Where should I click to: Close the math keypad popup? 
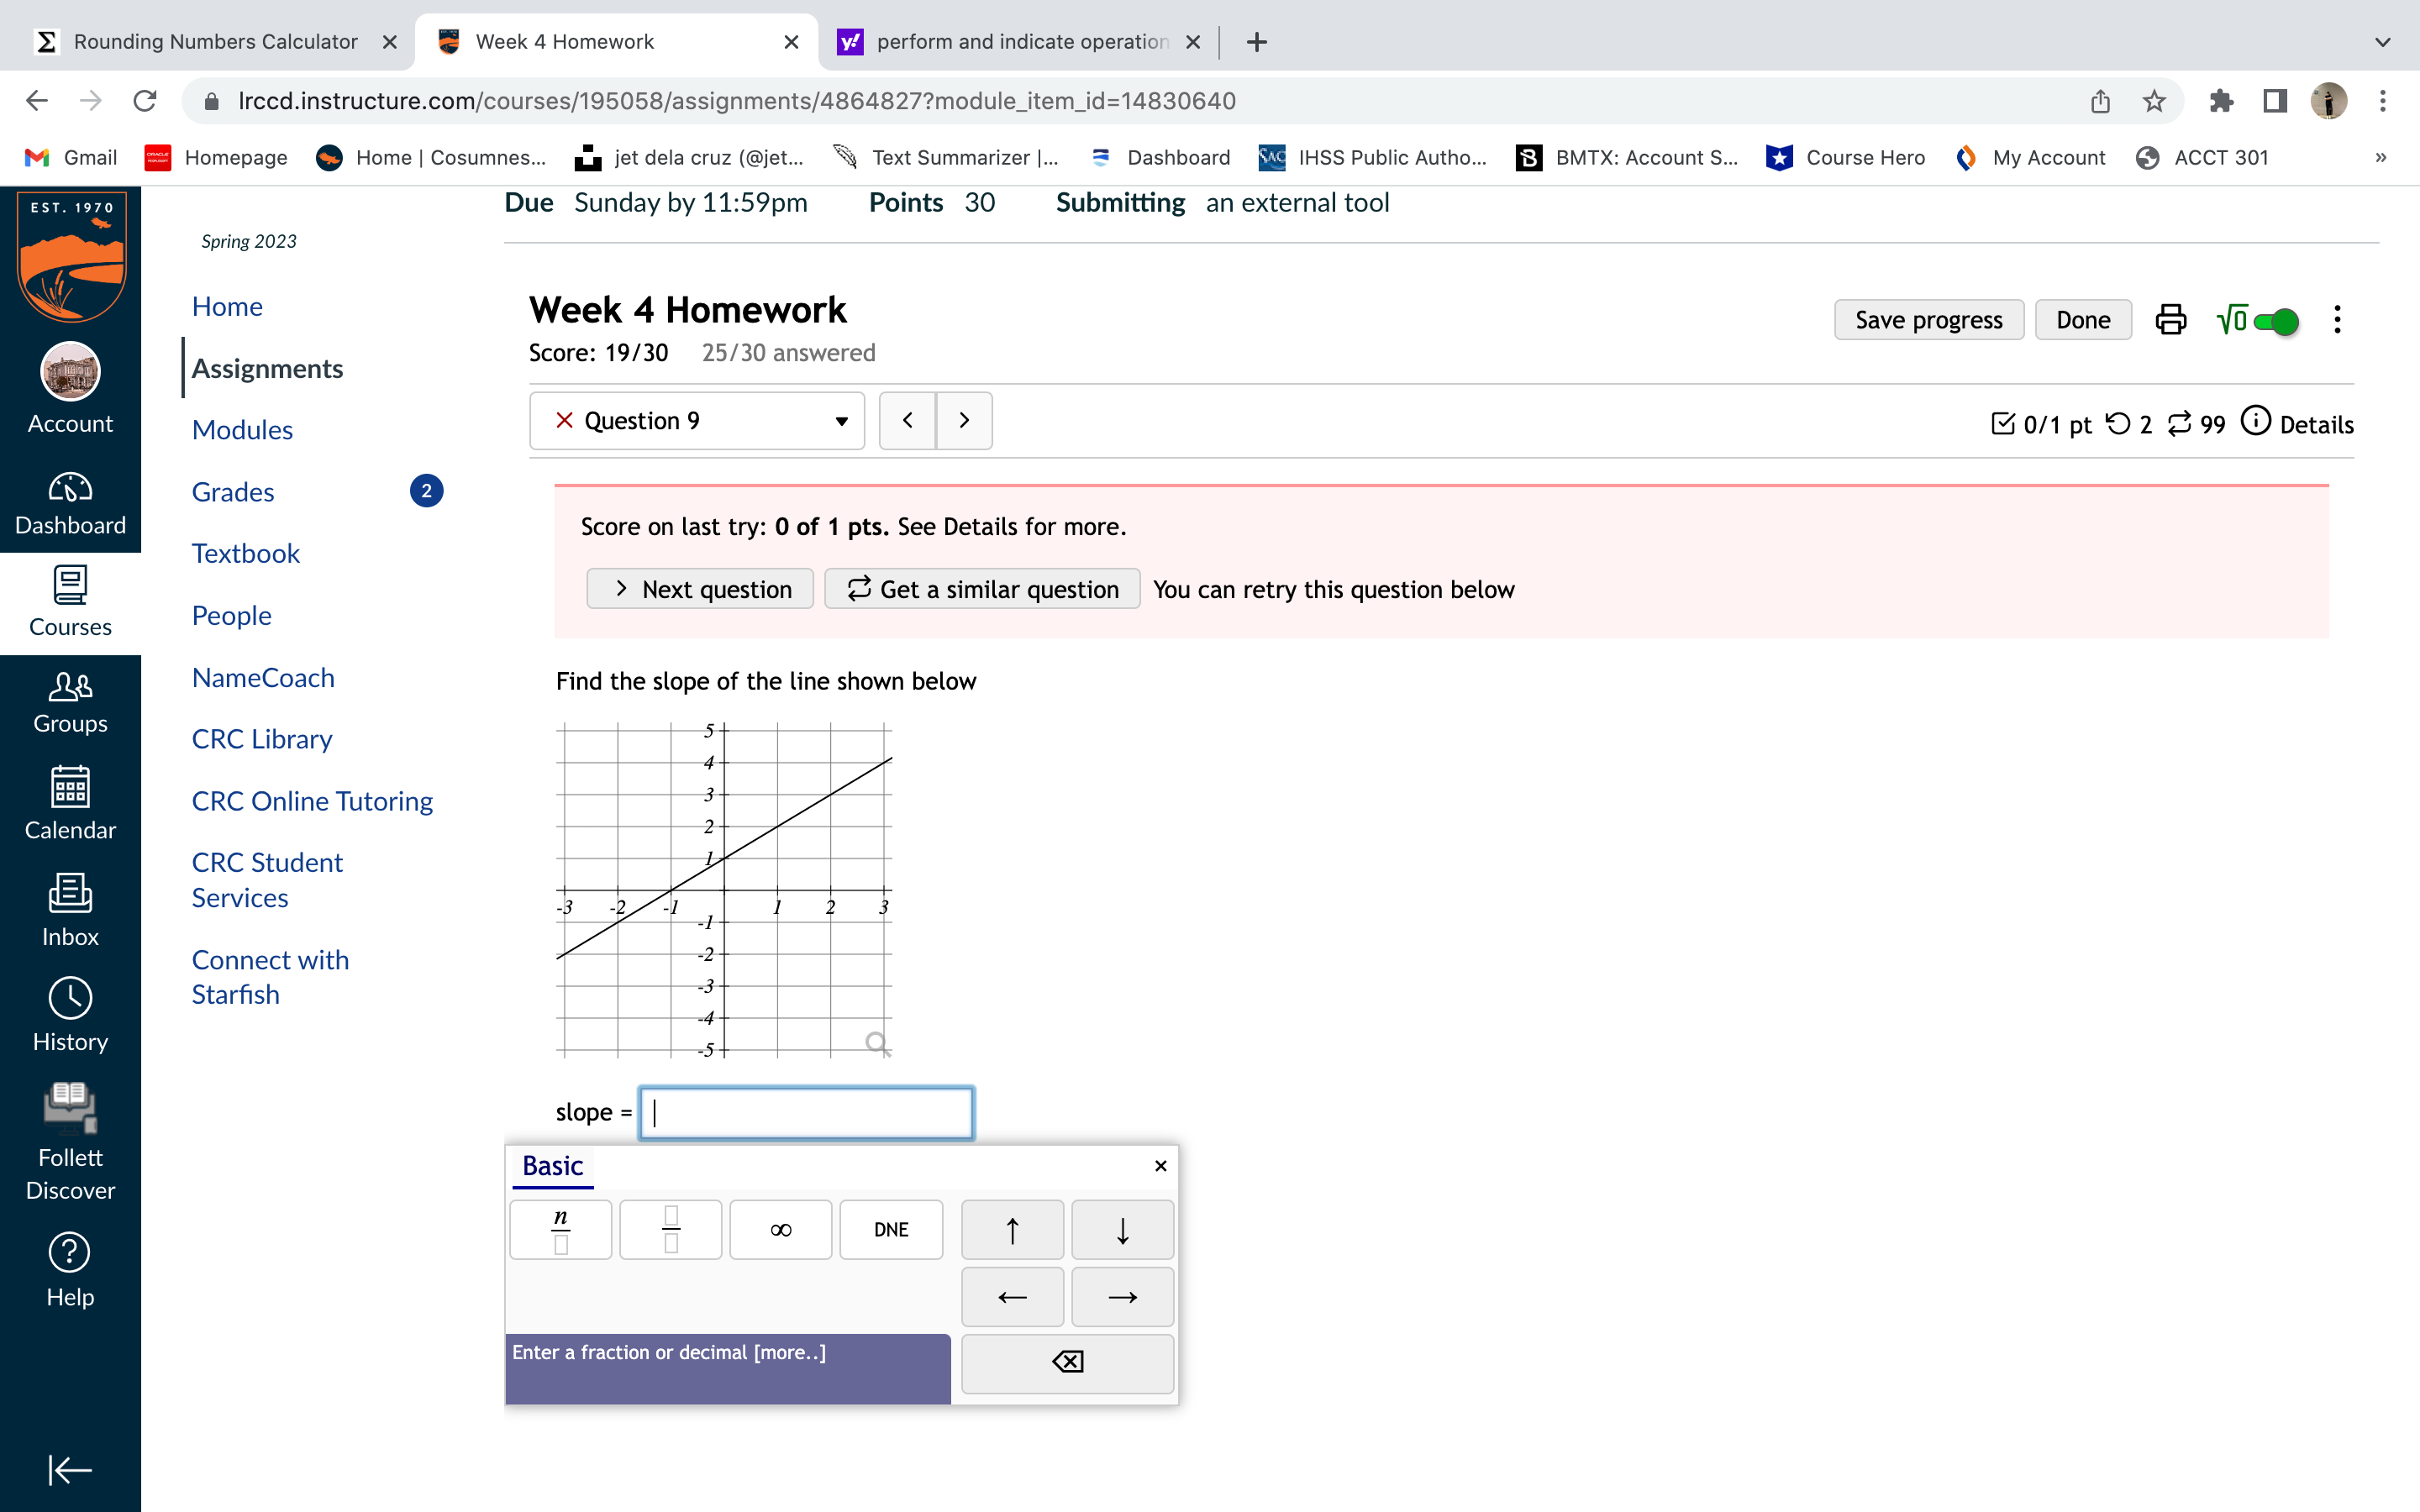(x=1160, y=1166)
